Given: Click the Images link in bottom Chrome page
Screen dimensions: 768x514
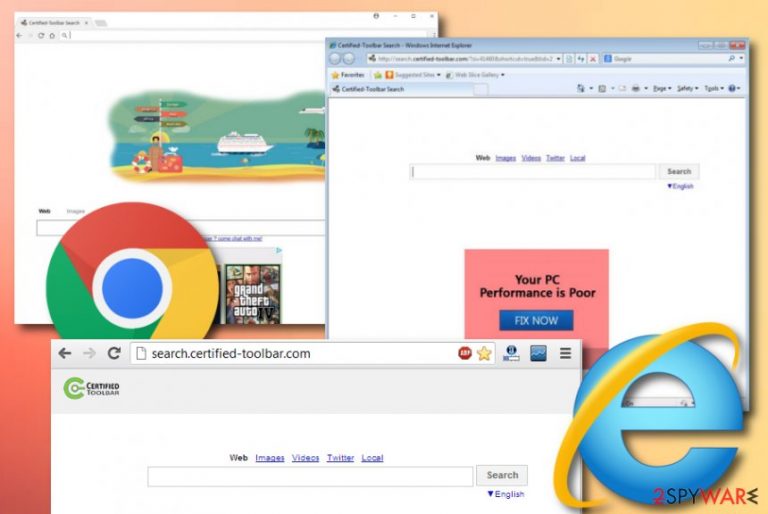Looking at the screenshot, I should tap(270, 458).
